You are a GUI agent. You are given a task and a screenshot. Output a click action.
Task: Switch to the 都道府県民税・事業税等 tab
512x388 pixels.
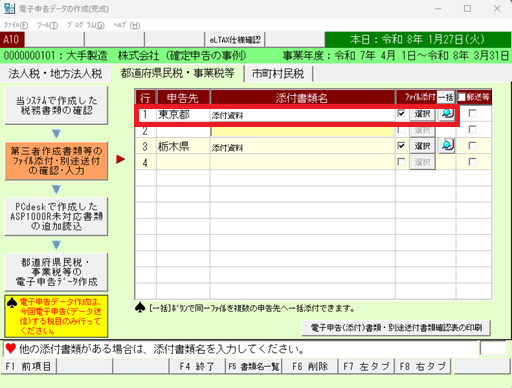(x=178, y=73)
